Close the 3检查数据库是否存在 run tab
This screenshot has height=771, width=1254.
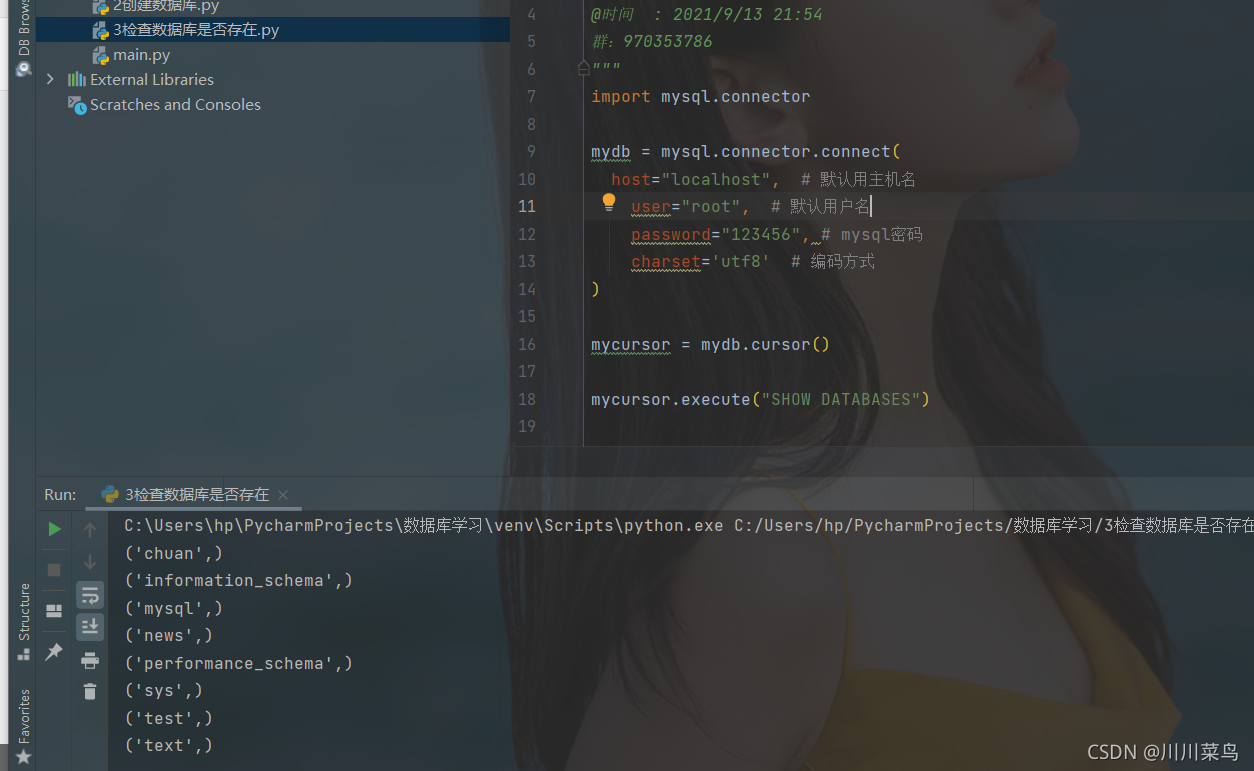point(283,494)
